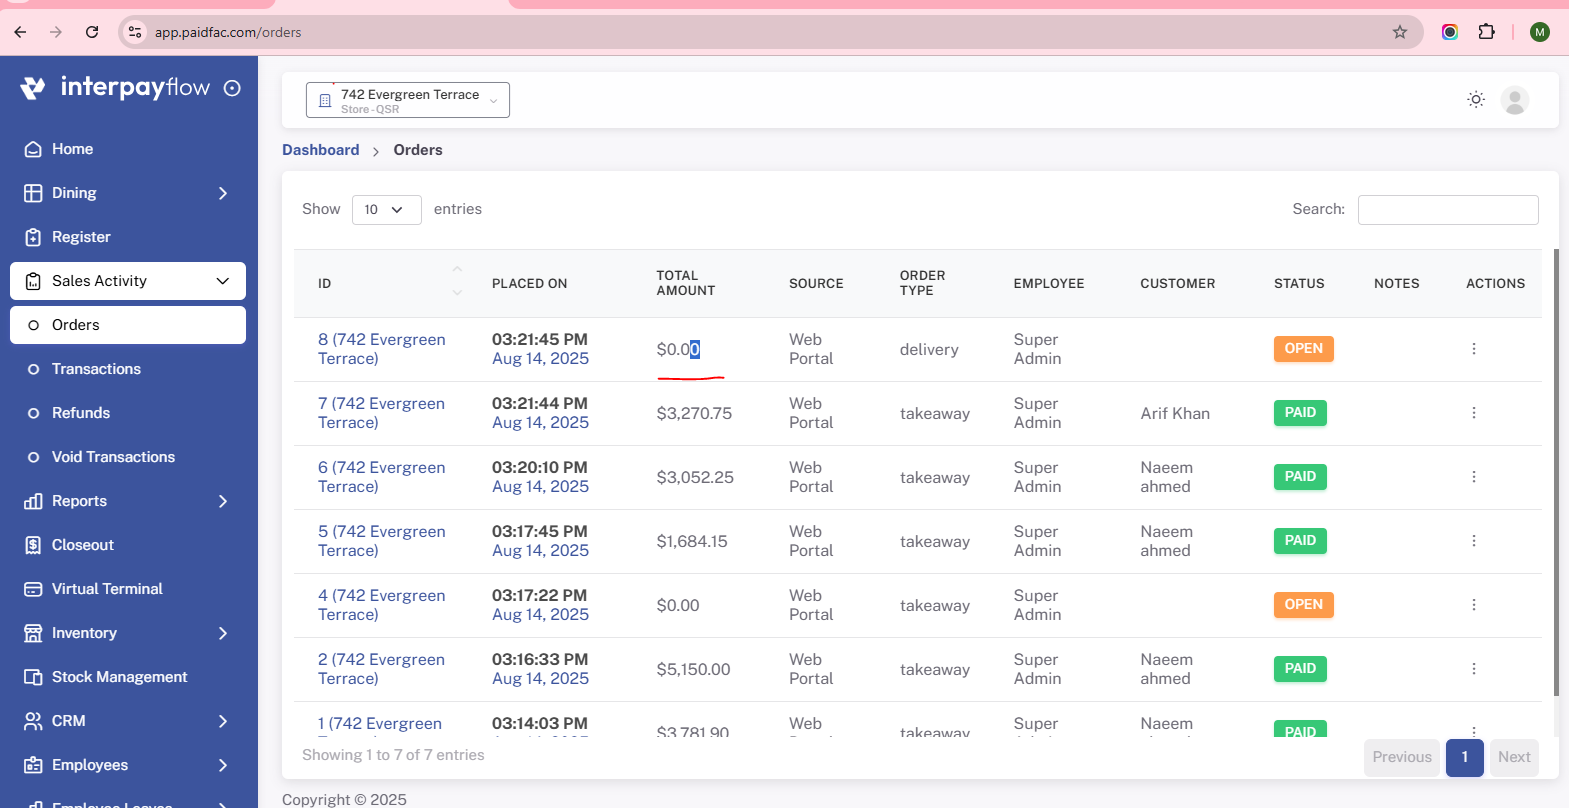Open the Register sidebar item

tap(128, 237)
